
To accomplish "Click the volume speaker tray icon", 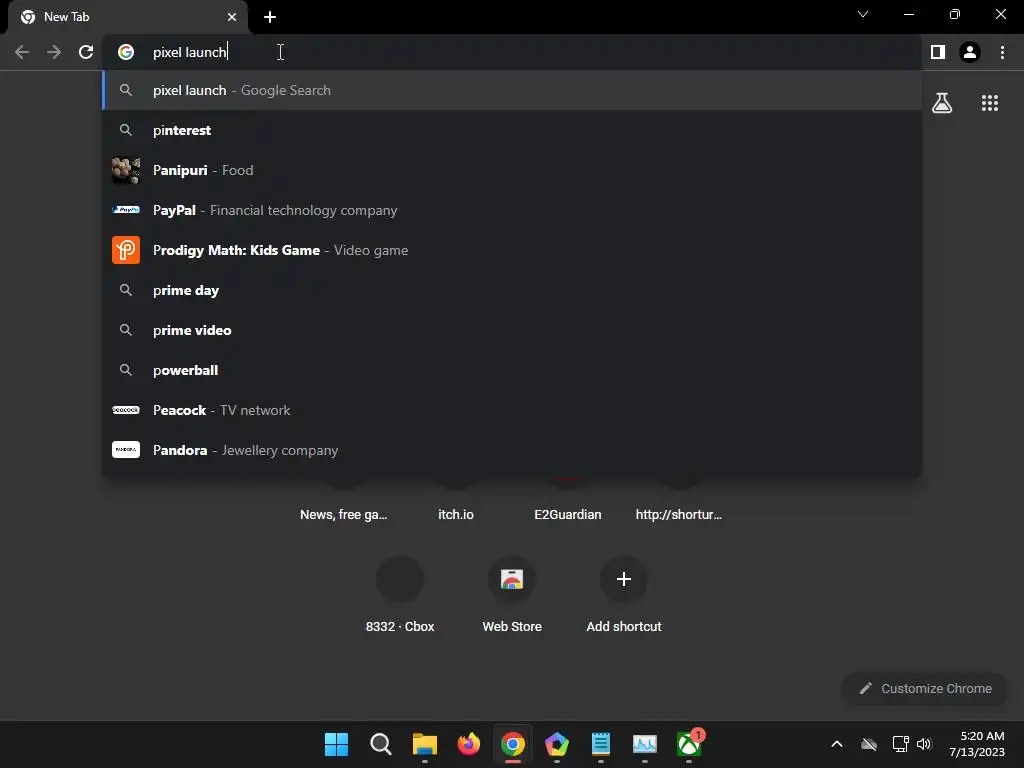I will click(924, 744).
